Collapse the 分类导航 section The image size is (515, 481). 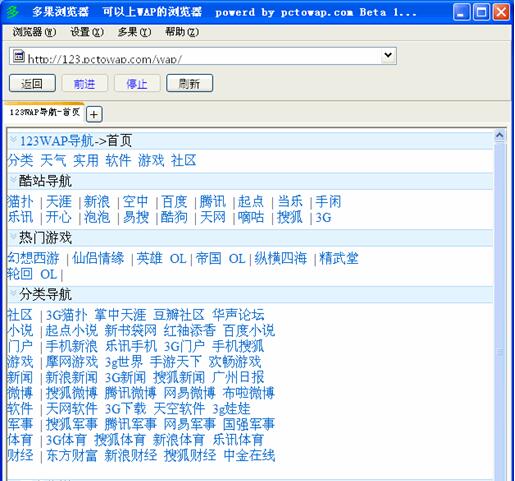click(x=13, y=293)
